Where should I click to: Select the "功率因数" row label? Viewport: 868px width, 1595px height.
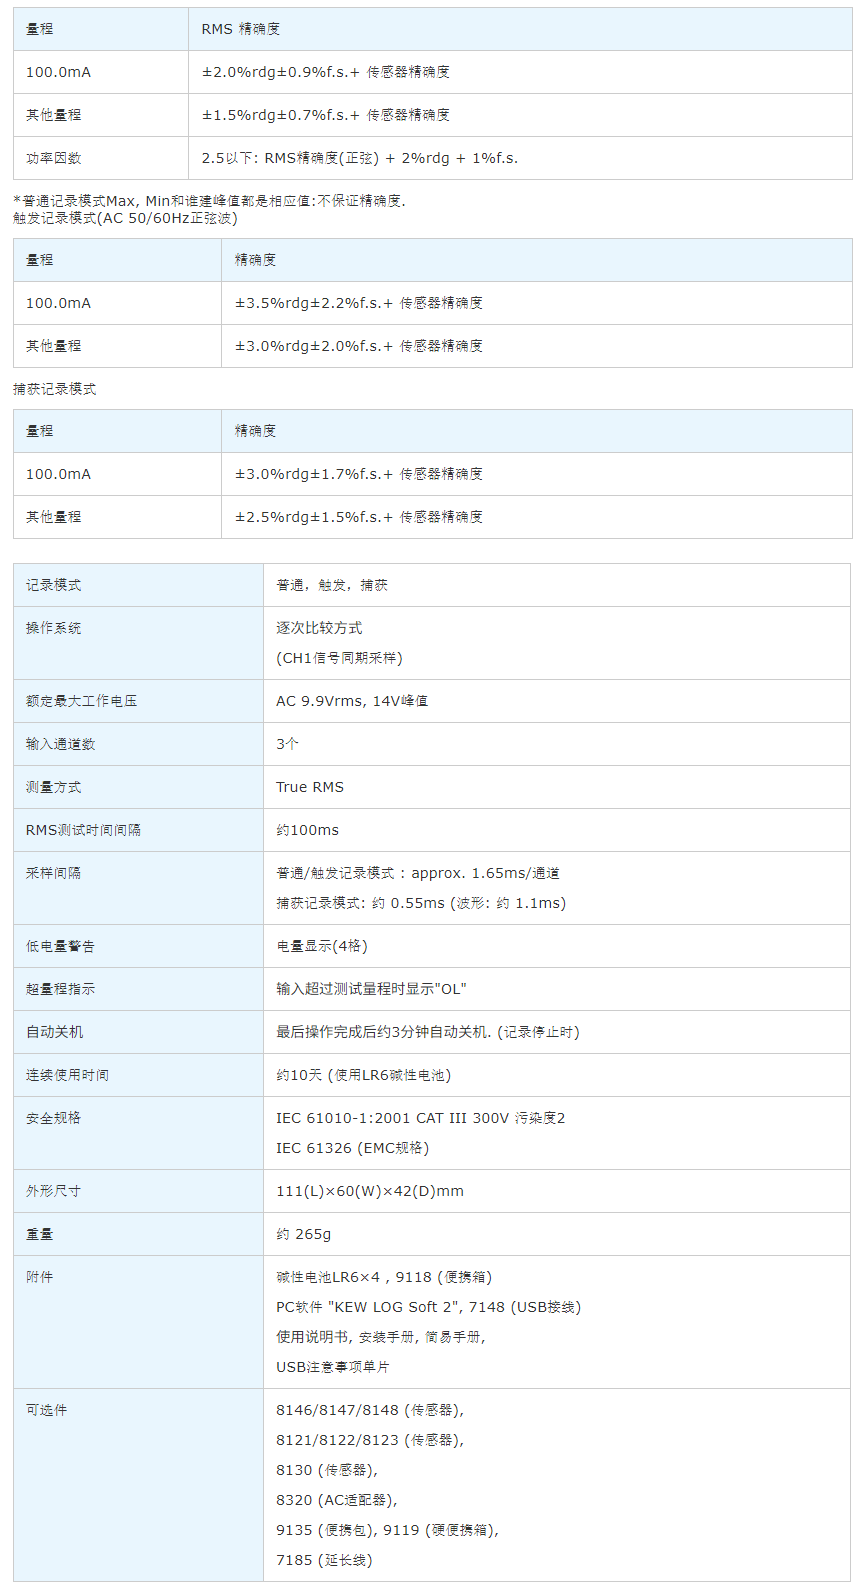click(54, 158)
